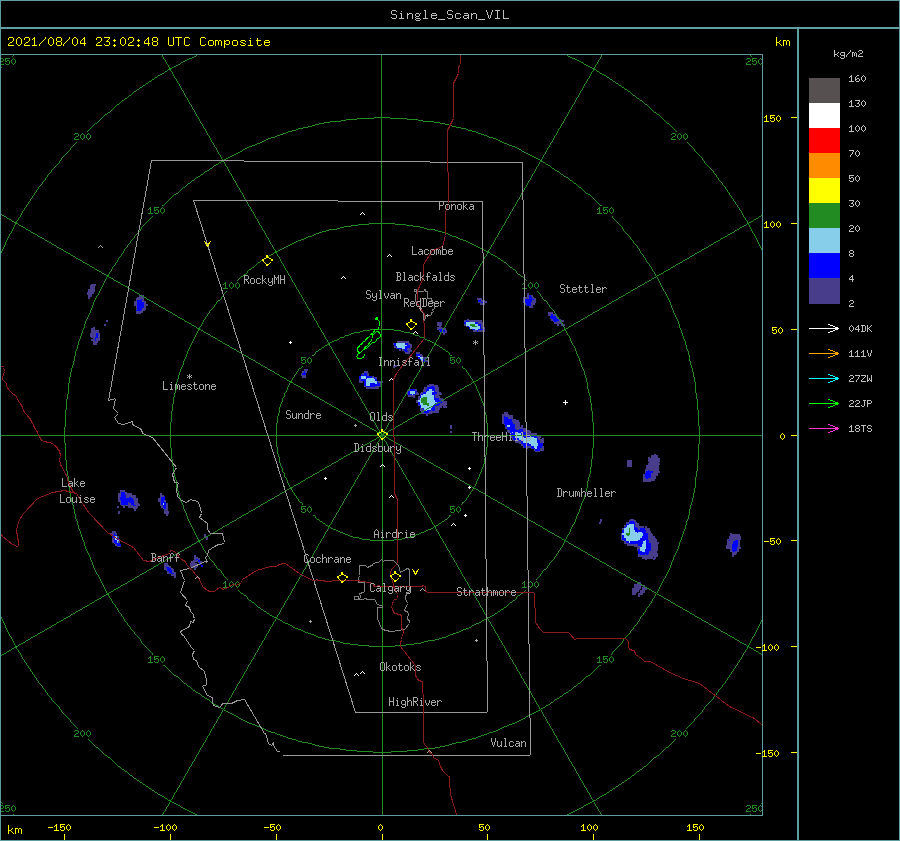Select the large light-blue cell southeast of Drumheller

(639, 539)
